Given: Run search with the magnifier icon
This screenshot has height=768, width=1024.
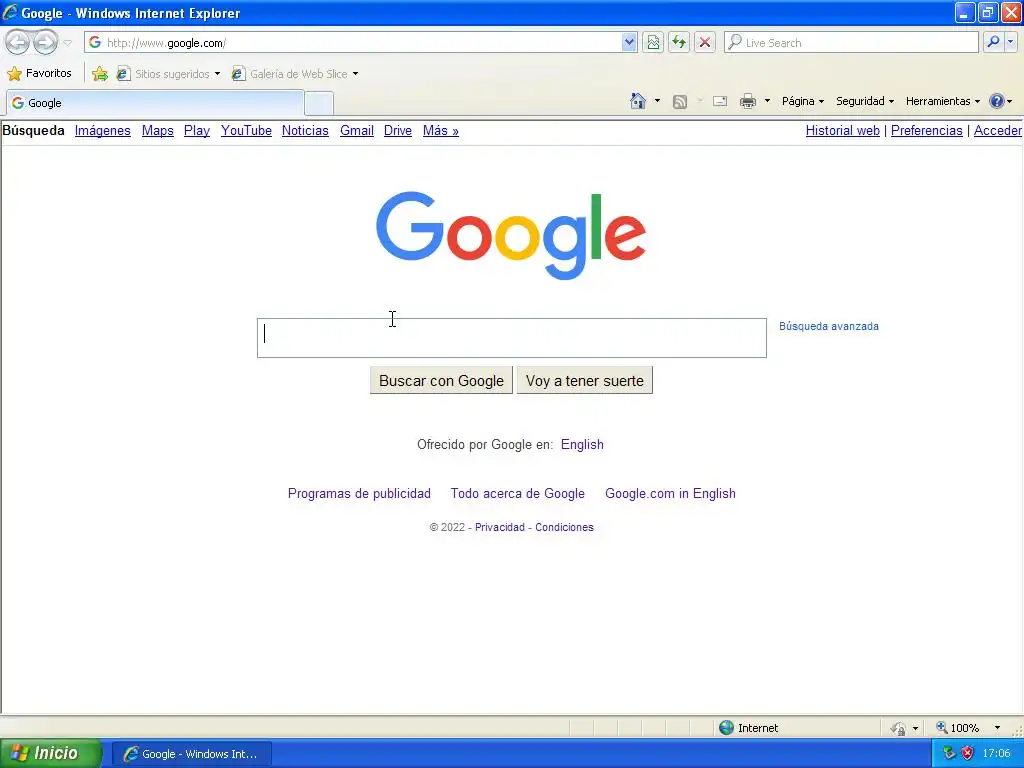Looking at the screenshot, I should click(x=993, y=42).
